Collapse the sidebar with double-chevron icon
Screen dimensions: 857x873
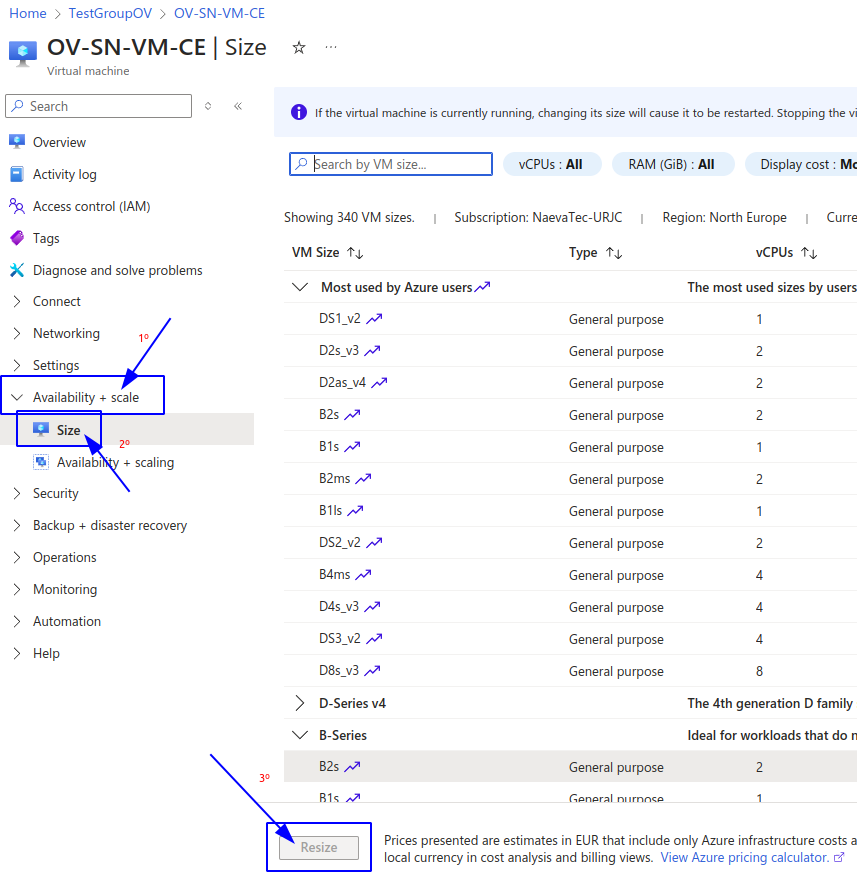238,106
